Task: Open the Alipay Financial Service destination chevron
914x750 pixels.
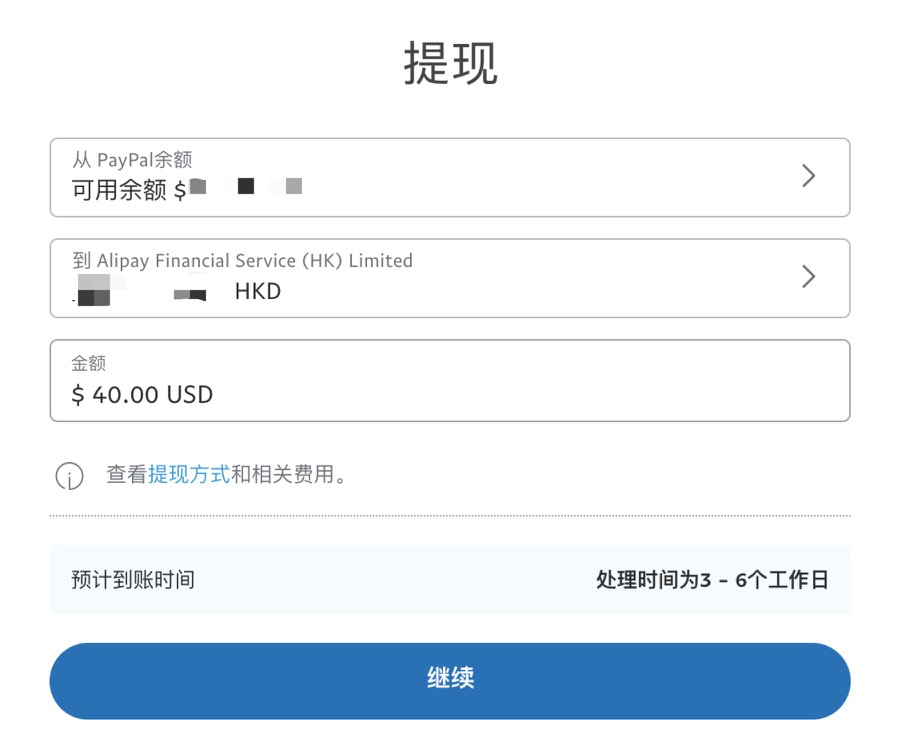Action: click(x=808, y=277)
